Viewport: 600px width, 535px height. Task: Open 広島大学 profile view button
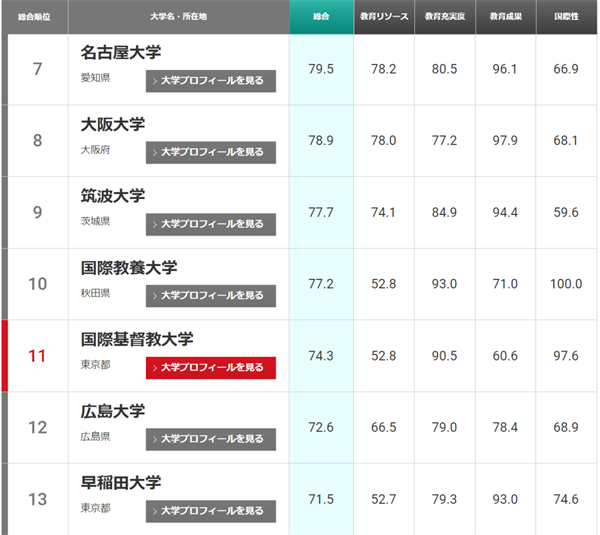211,439
